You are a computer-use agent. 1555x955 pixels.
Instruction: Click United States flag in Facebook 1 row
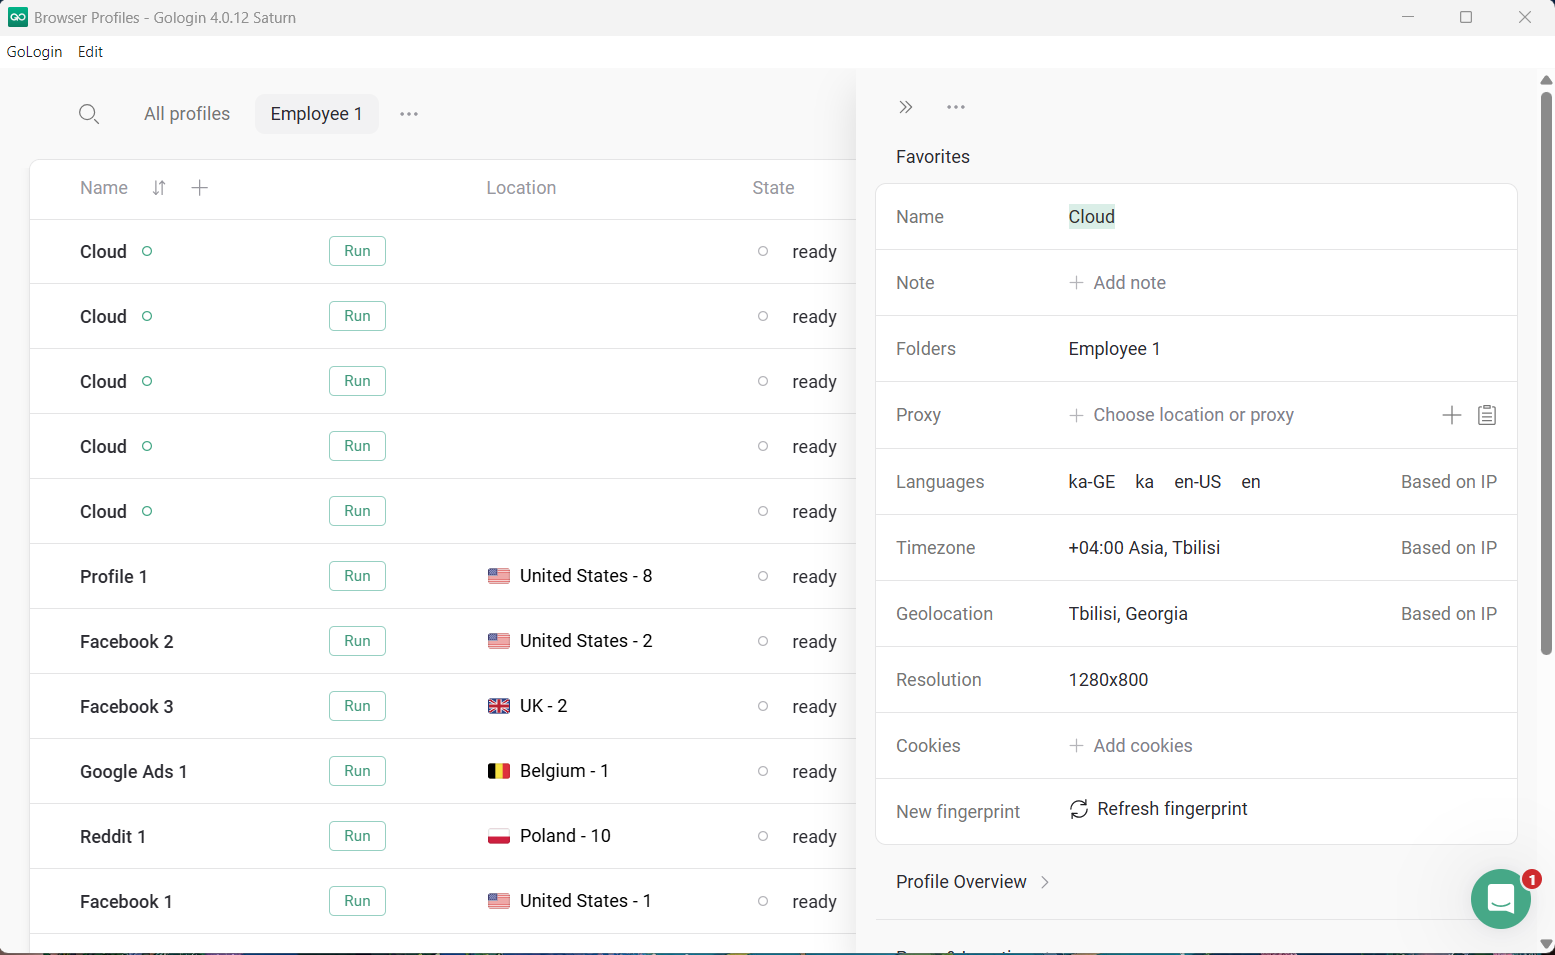499,901
